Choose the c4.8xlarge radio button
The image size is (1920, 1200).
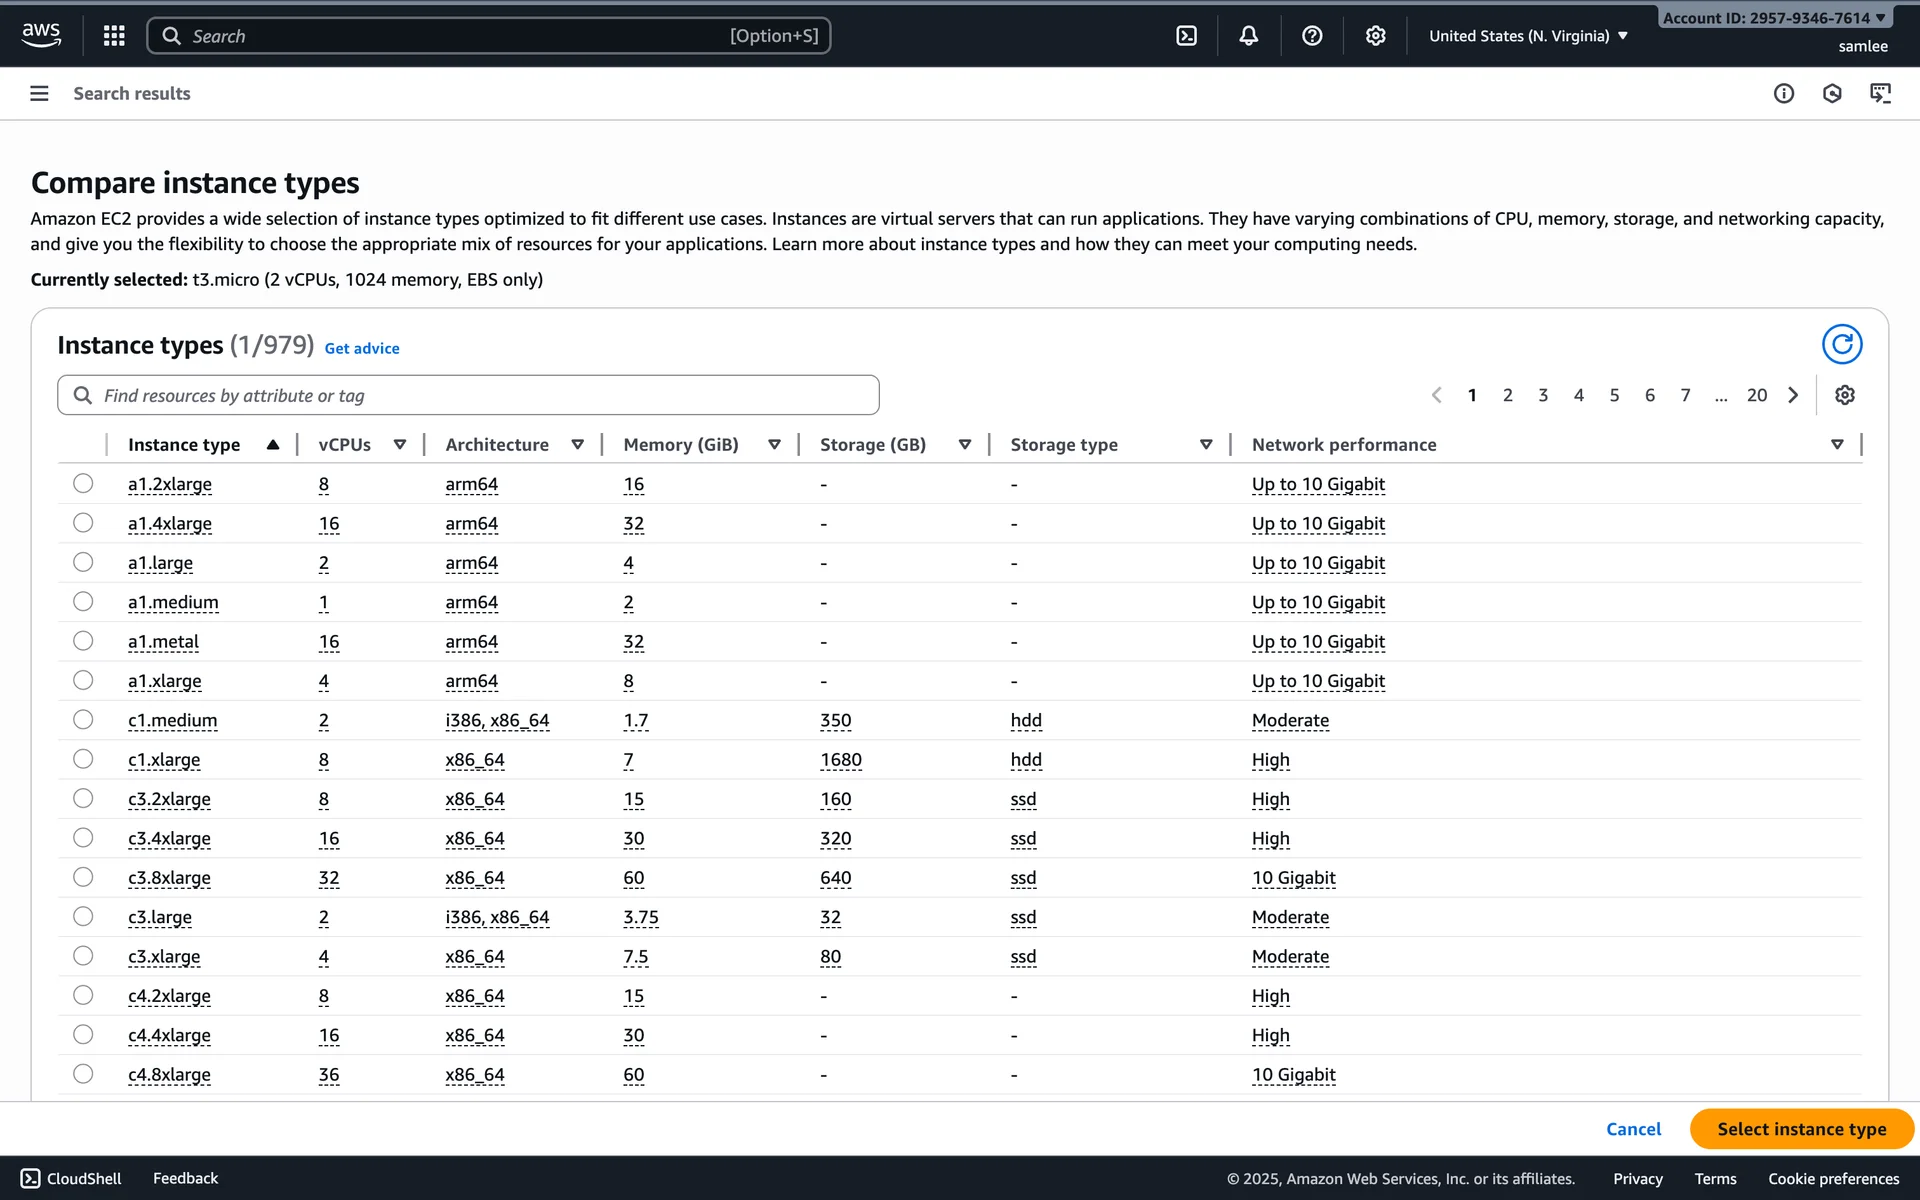(83, 1074)
